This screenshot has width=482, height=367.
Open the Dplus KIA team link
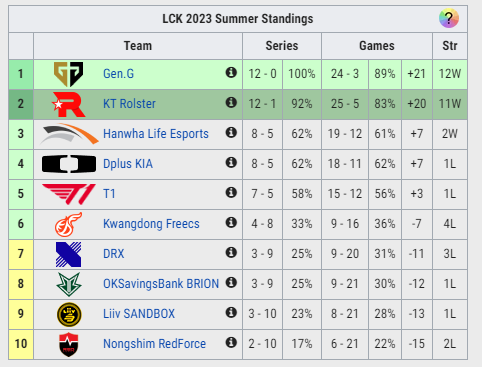(x=128, y=164)
